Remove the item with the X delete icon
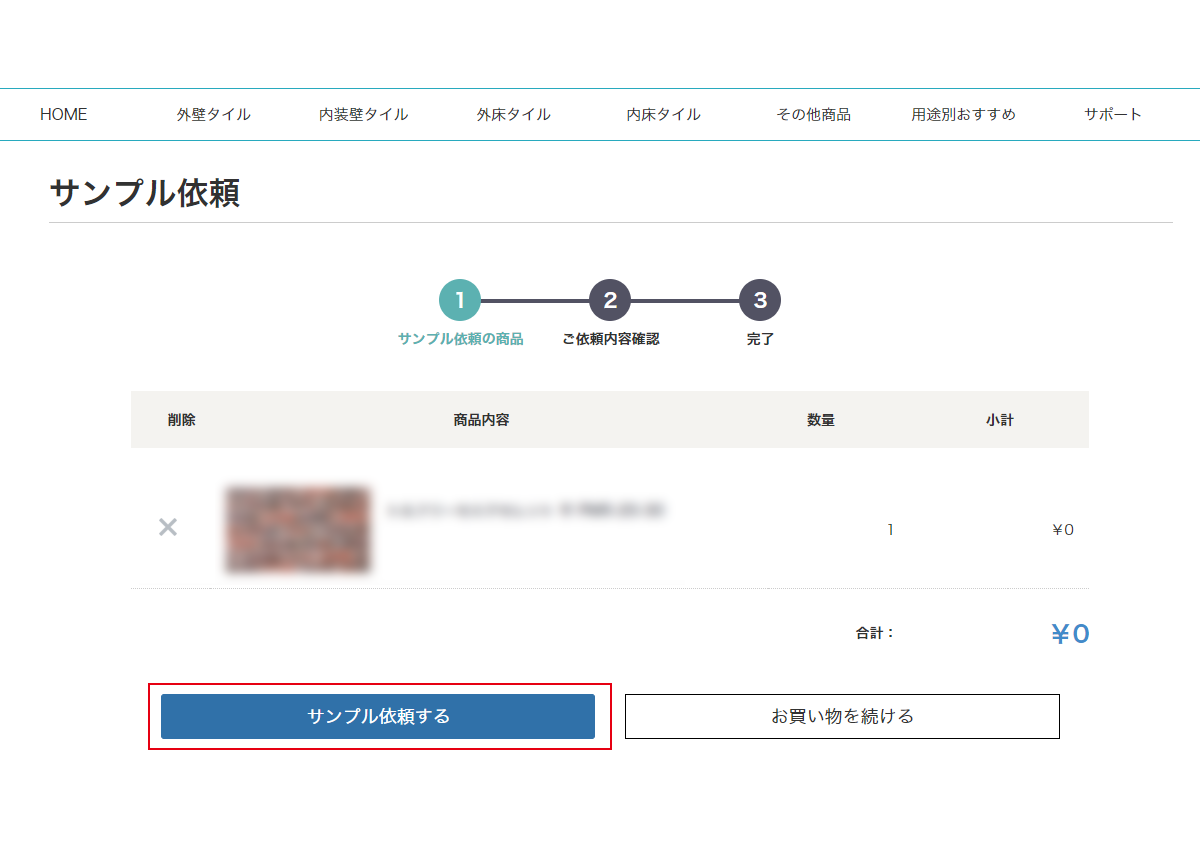1200x855 pixels. coord(168,527)
